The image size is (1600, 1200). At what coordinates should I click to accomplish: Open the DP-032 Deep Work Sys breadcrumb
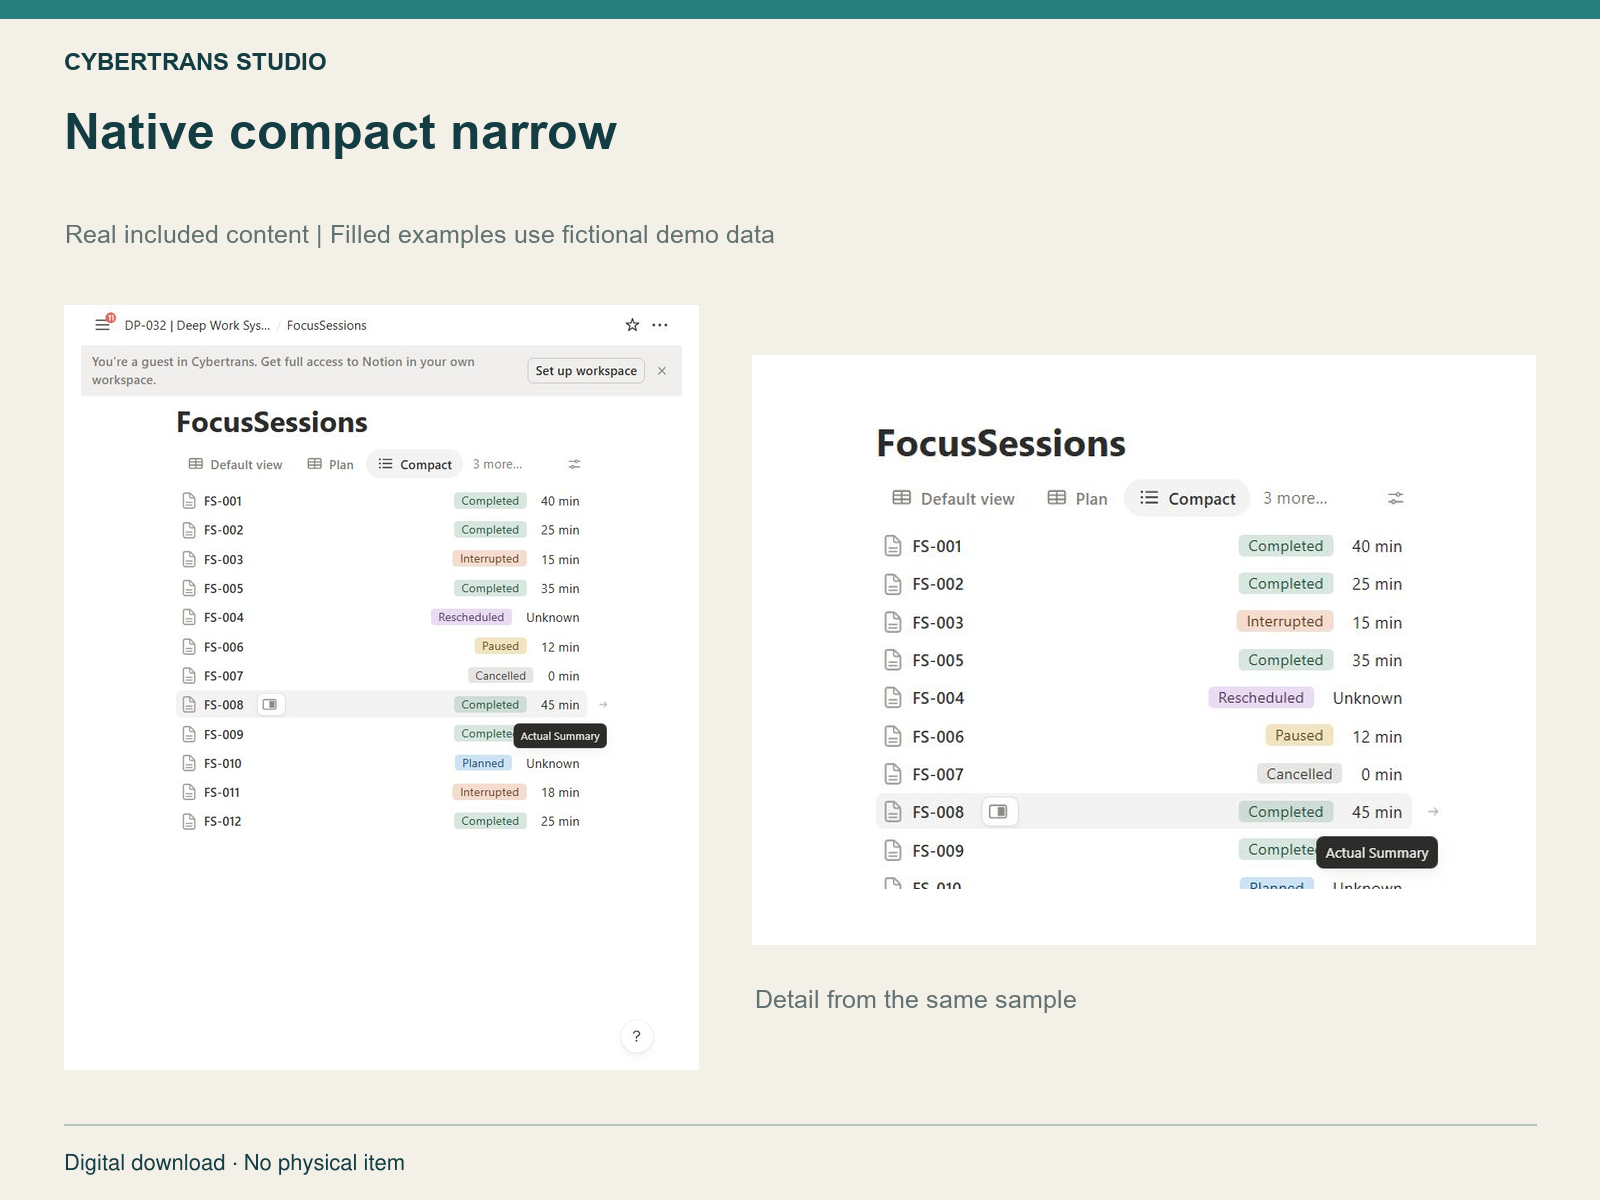click(197, 325)
